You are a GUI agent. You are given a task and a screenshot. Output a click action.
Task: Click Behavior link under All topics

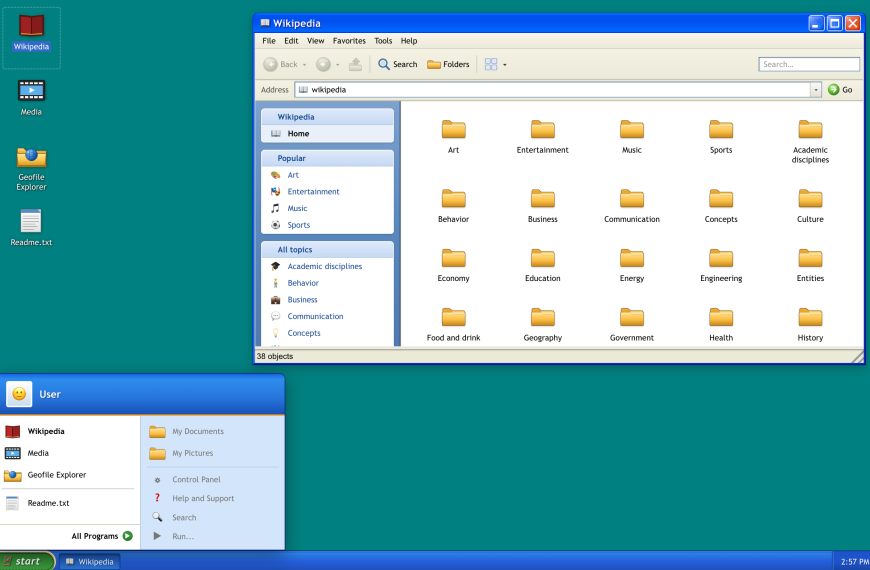[x=303, y=283]
